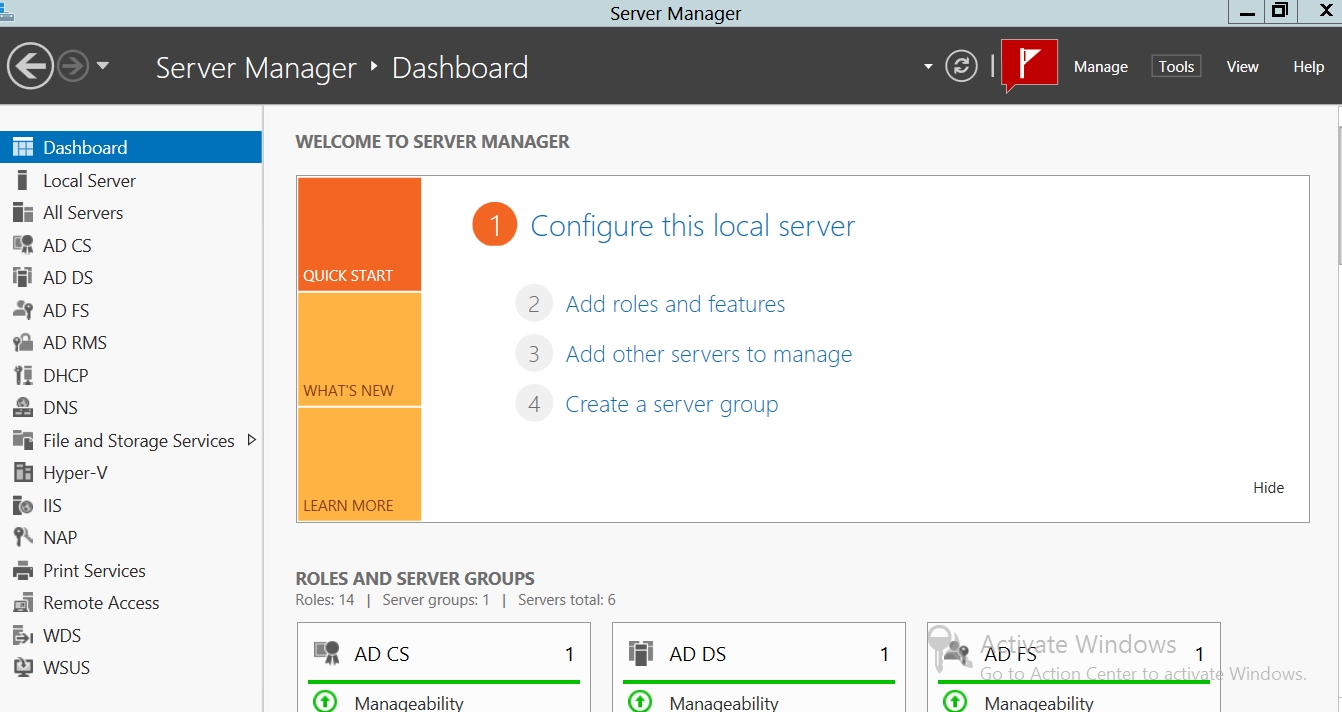Click the IIS icon in sidebar

click(23, 506)
